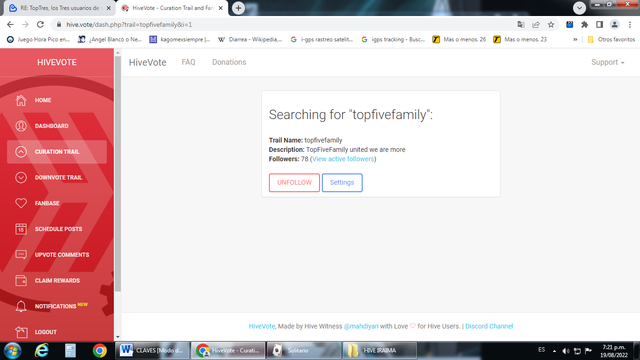Click the UNFOLLOW button
Screen dimensions: 640x360
click(294, 182)
